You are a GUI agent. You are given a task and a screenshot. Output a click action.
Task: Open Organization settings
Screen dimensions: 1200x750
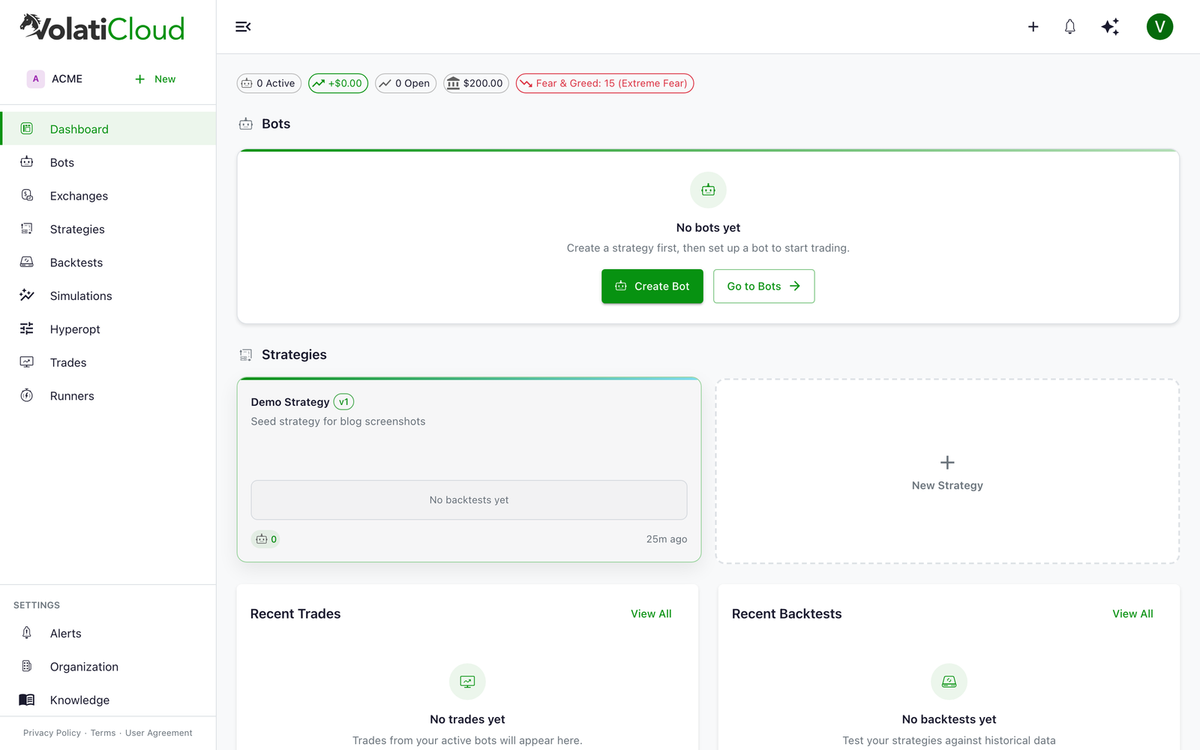pos(108,667)
